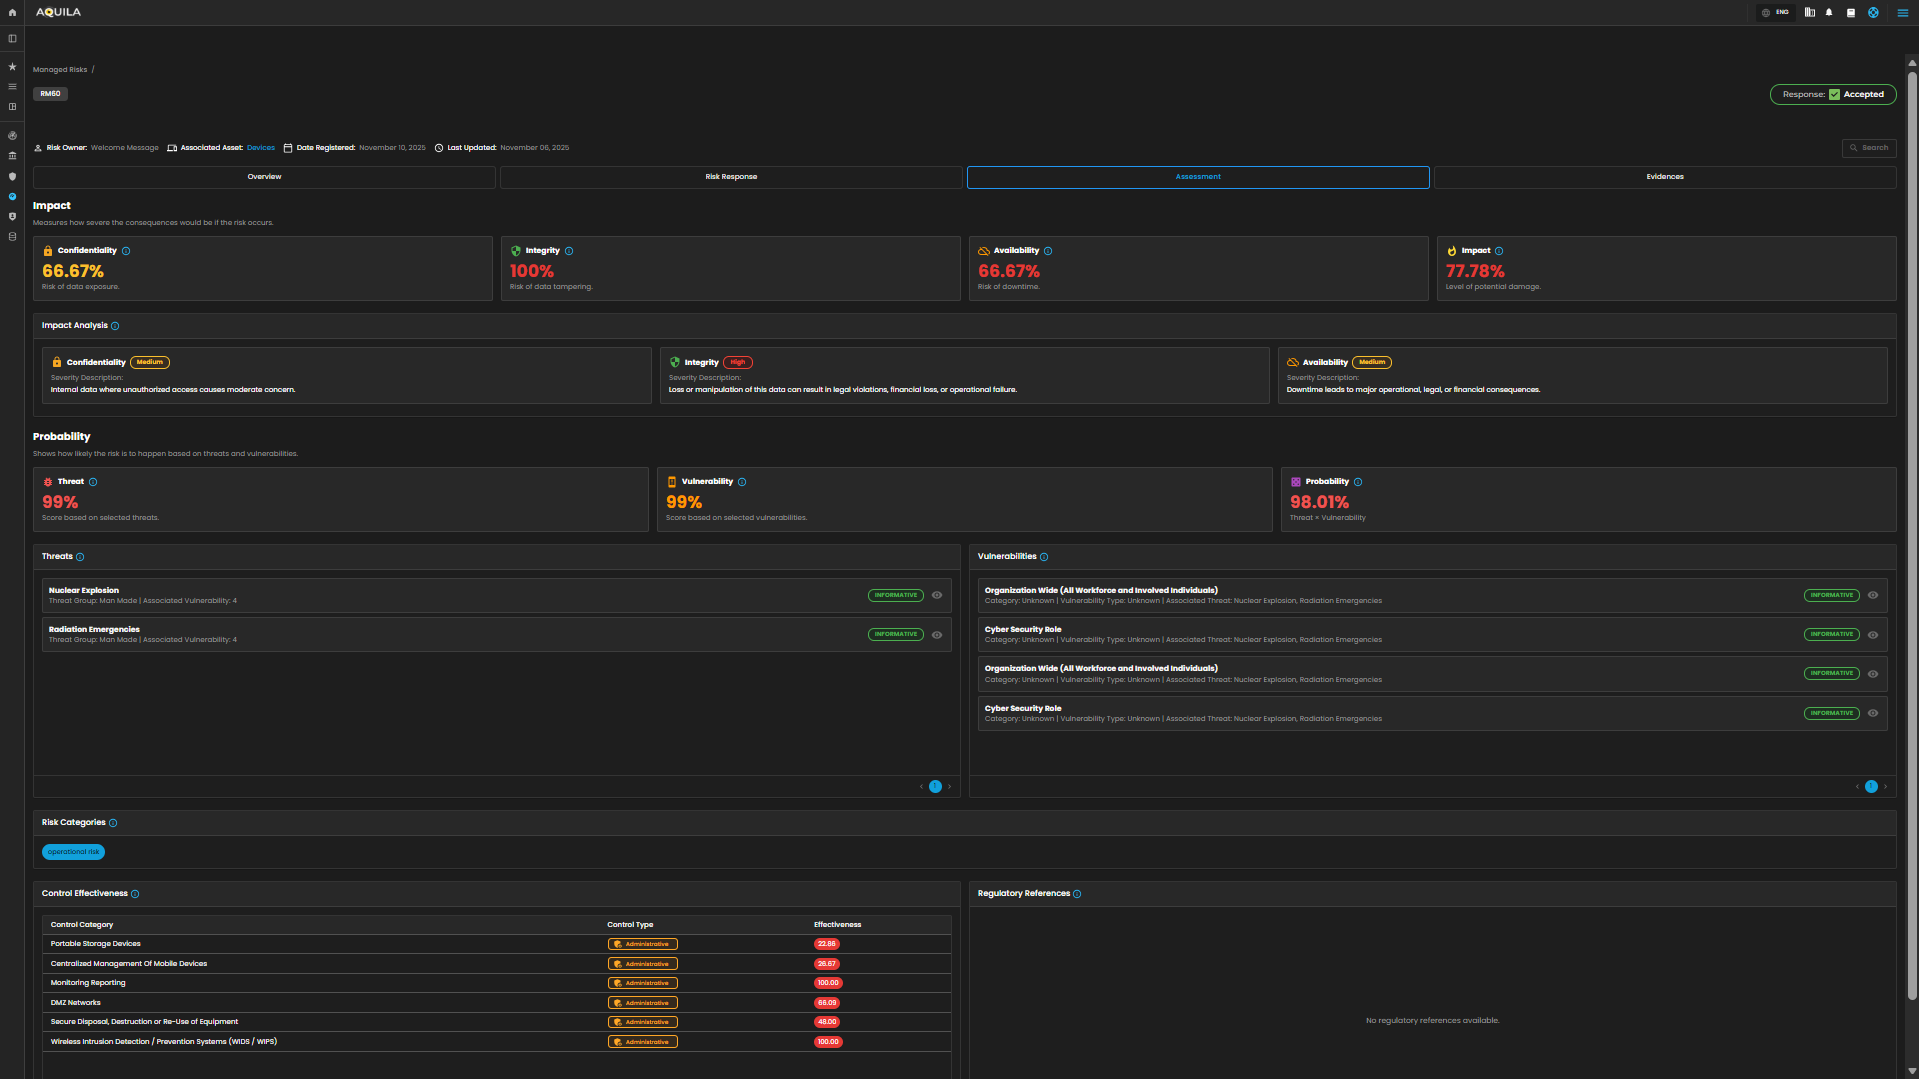Image resolution: width=1919 pixels, height=1079 pixels.
Task: Toggle eye icon for first Cyber Security Role
Action: (x=1873, y=635)
